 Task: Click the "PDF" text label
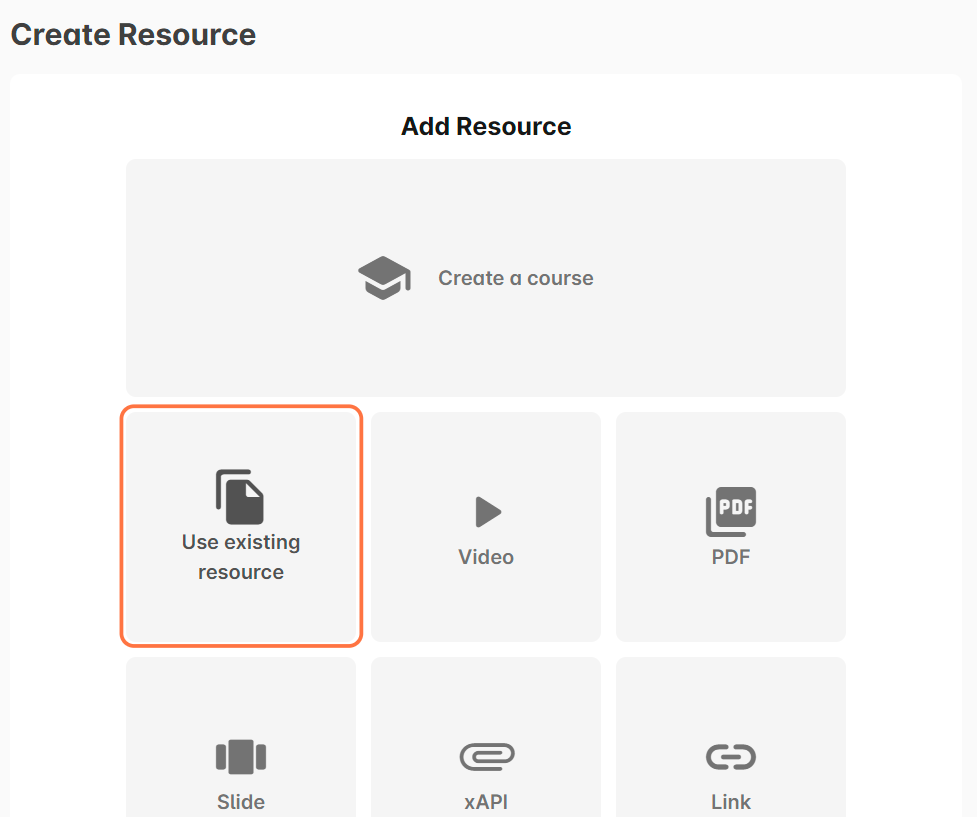coord(731,557)
